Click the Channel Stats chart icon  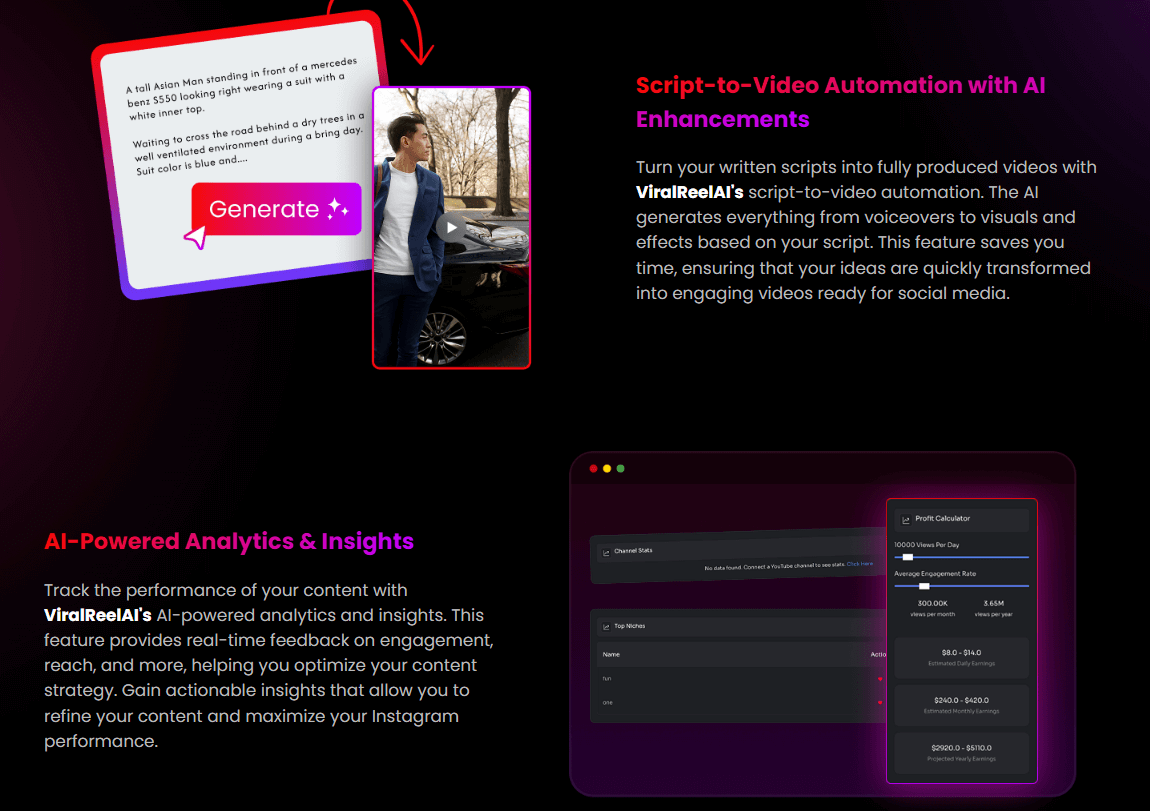606,553
